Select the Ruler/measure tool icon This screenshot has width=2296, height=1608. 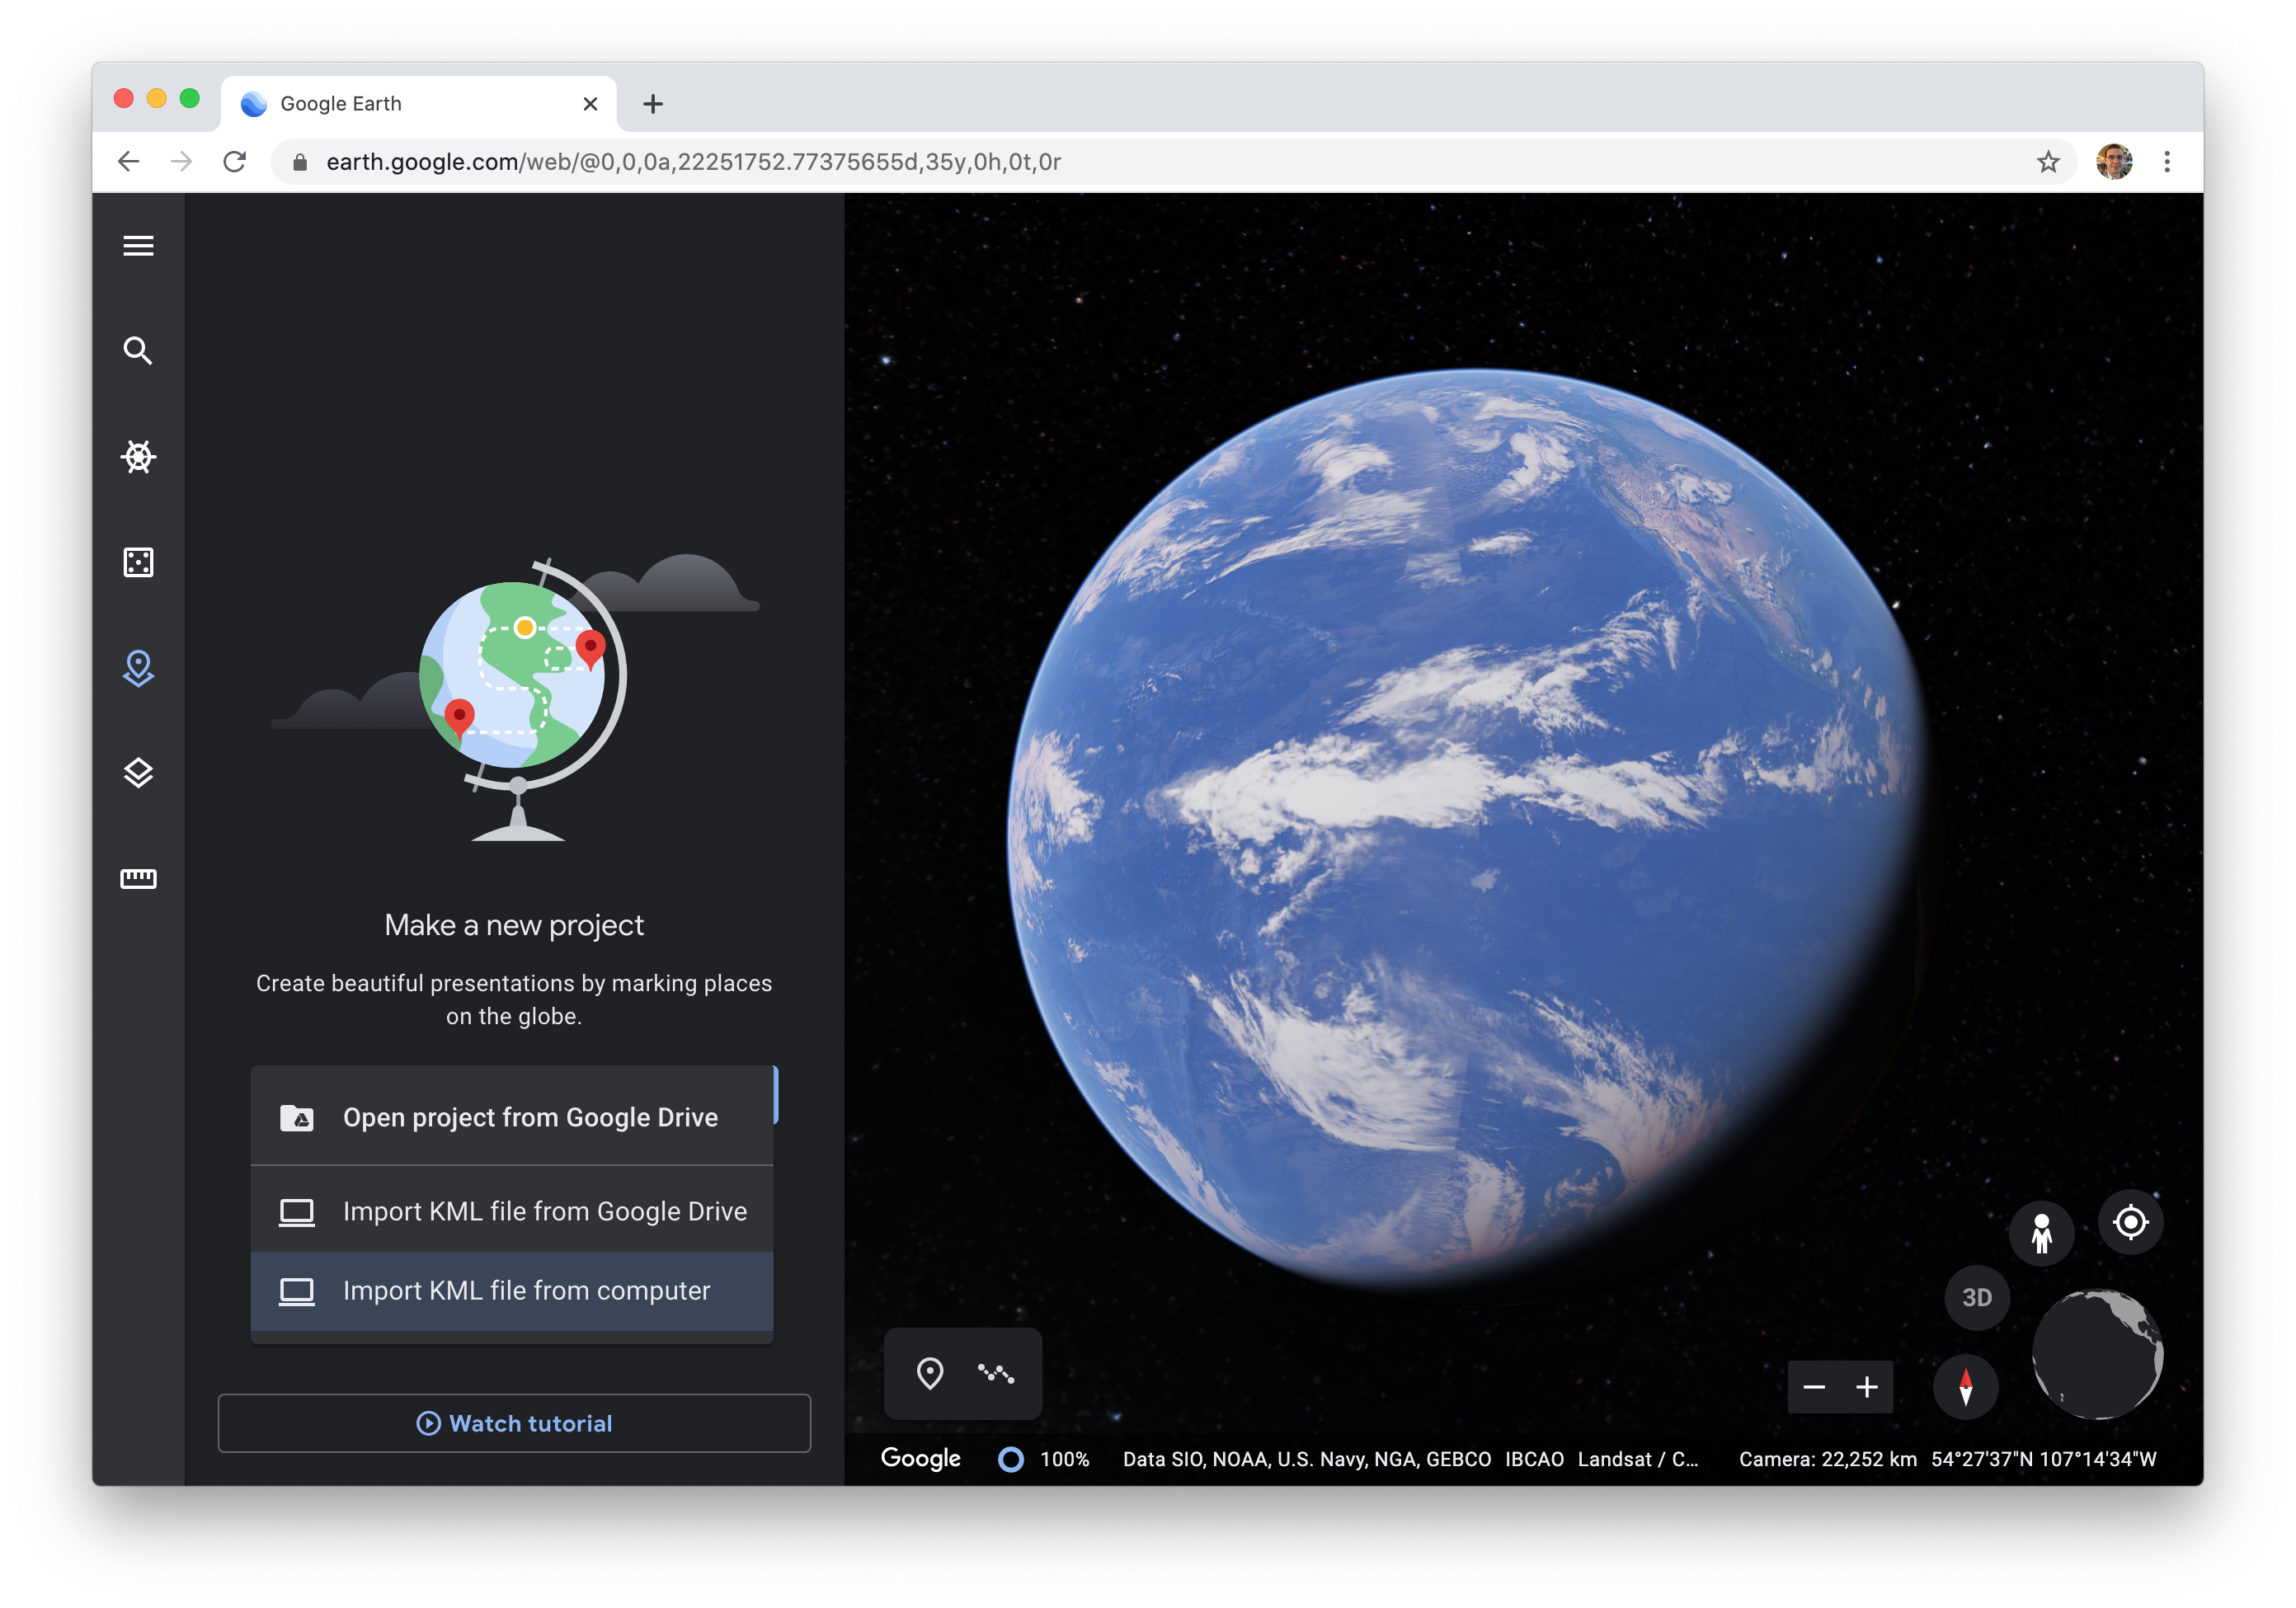(x=139, y=877)
